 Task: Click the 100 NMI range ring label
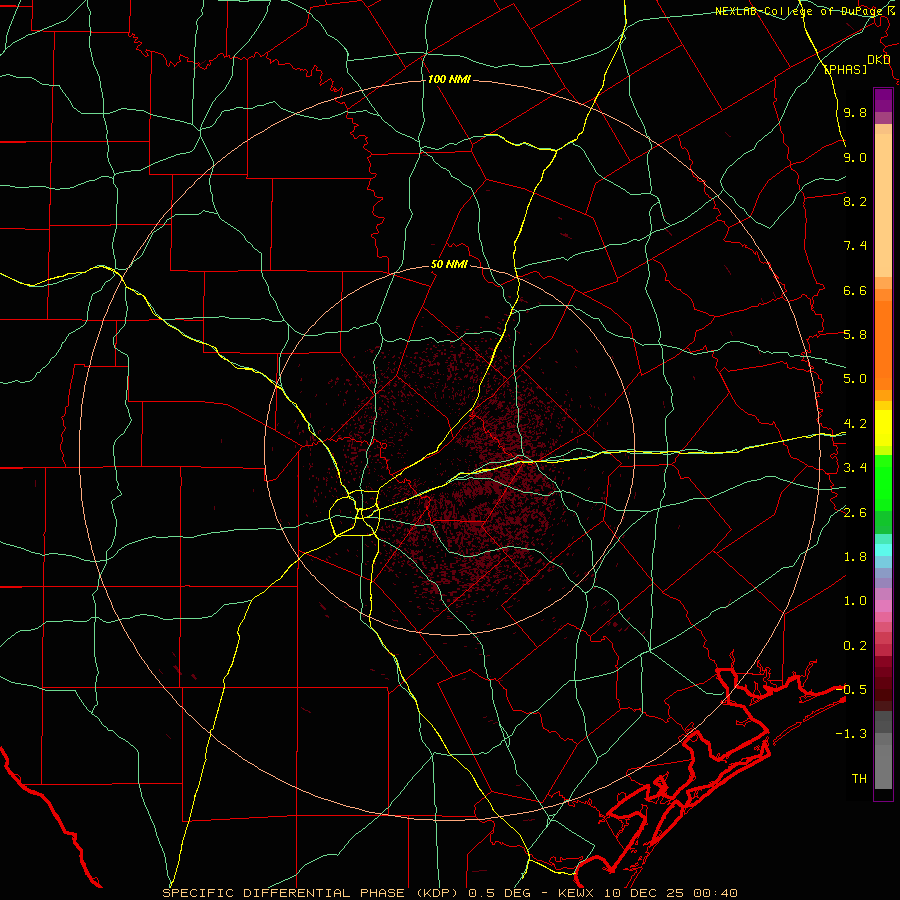pyautogui.click(x=449, y=79)
